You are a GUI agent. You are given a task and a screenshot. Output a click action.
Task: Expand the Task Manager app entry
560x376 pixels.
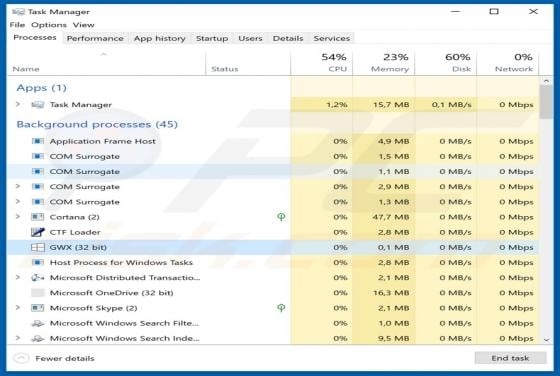point(18,104)
